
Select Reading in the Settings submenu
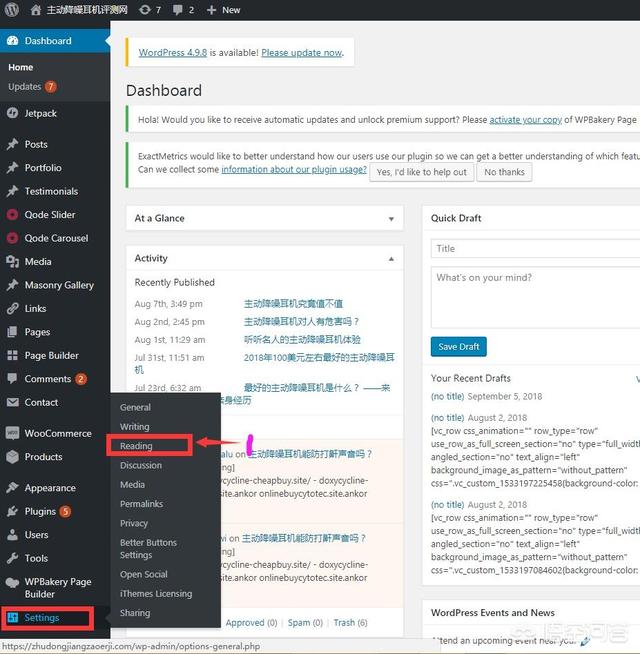[x=136, y=446]
